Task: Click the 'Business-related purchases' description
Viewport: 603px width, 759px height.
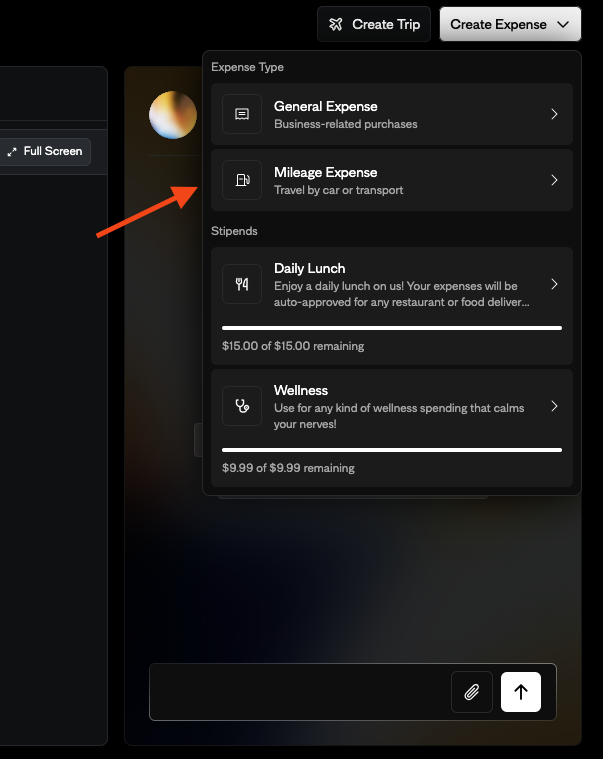Action: pos(346,124)
